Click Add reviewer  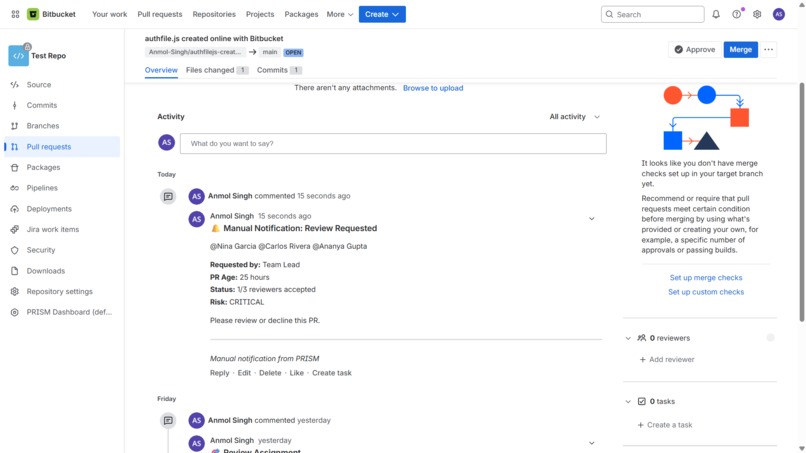coord(667,359)
